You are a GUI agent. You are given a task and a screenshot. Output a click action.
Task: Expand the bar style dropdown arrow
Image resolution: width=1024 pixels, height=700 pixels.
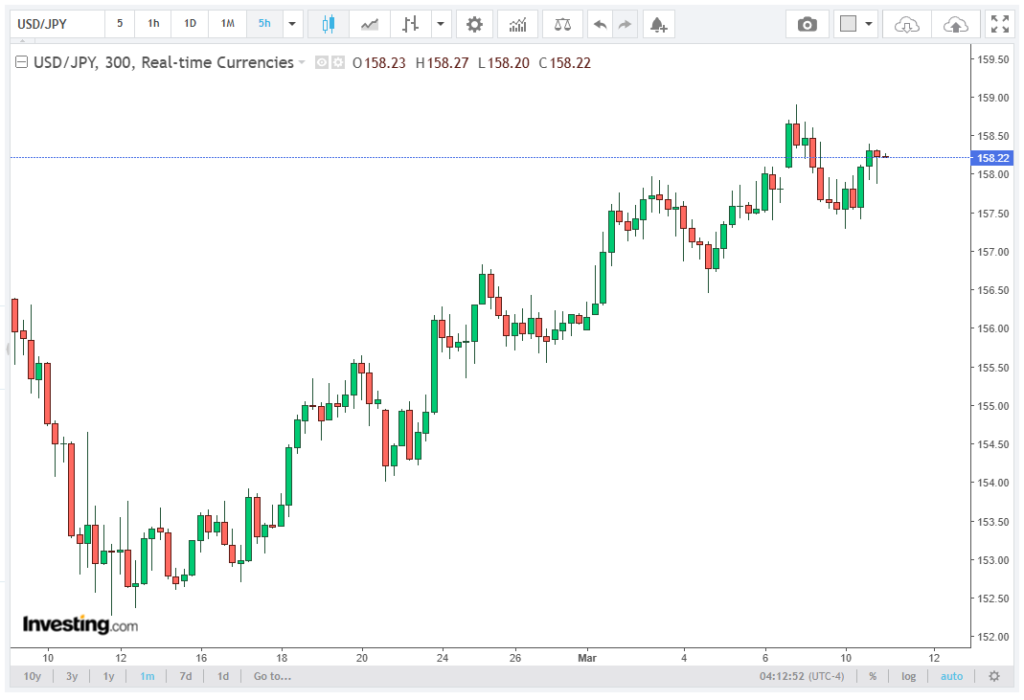tap(438, 24)
